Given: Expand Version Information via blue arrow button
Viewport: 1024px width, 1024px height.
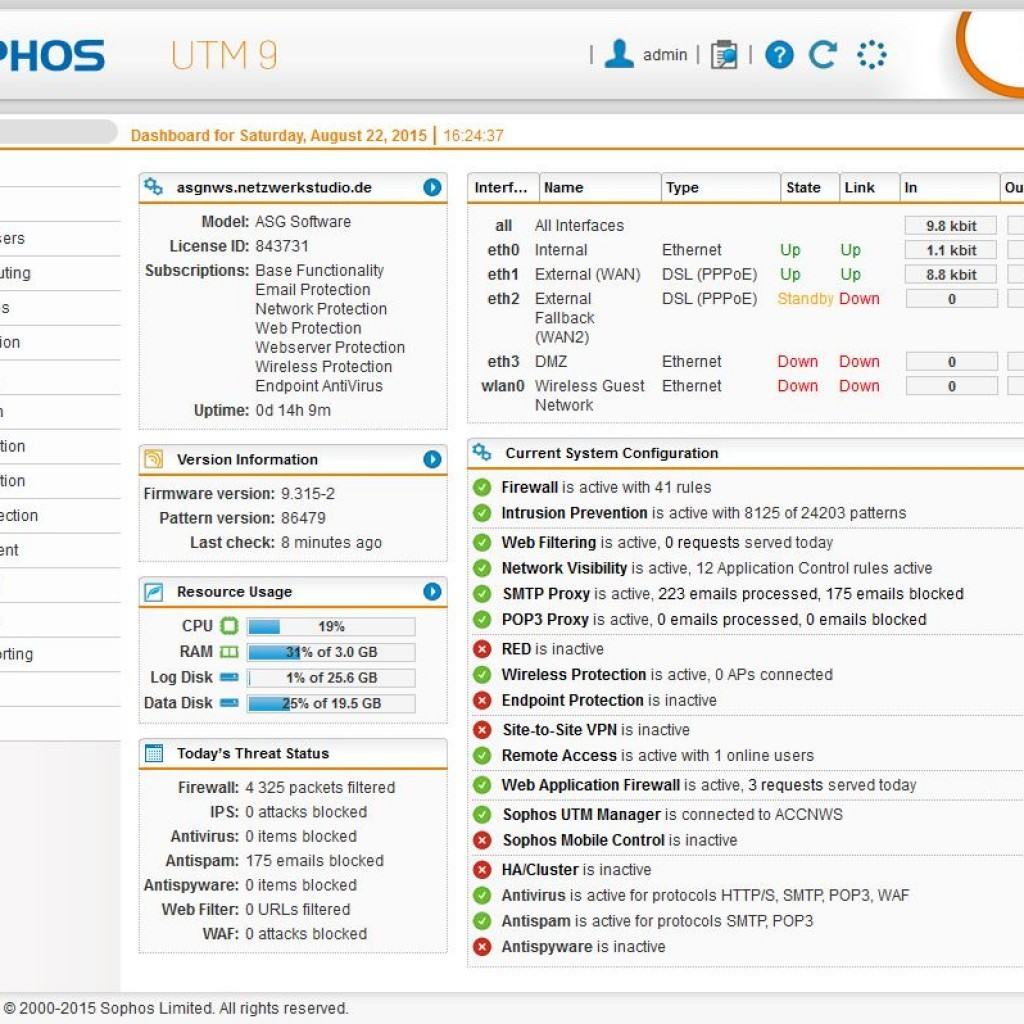Looking at the screenshot, I should pos(432,459).
